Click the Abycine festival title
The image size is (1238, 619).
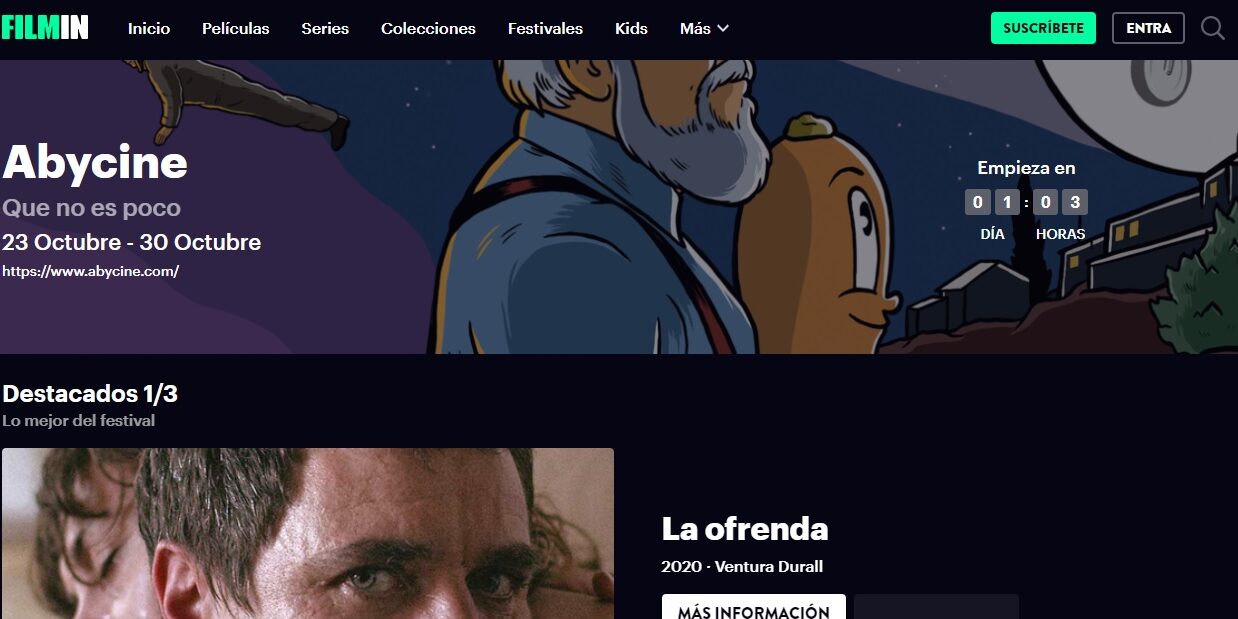pyautogui.click(x=95, y=162)
